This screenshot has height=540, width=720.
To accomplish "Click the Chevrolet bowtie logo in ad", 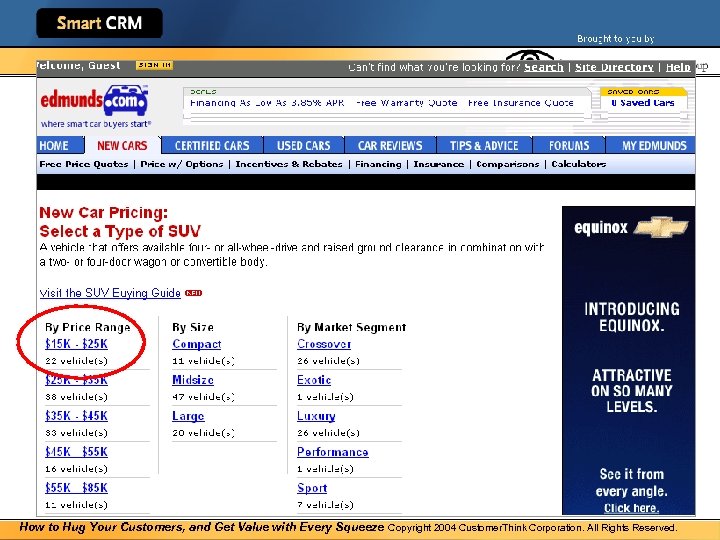I will pyautogui.click(x=661, y=227).
